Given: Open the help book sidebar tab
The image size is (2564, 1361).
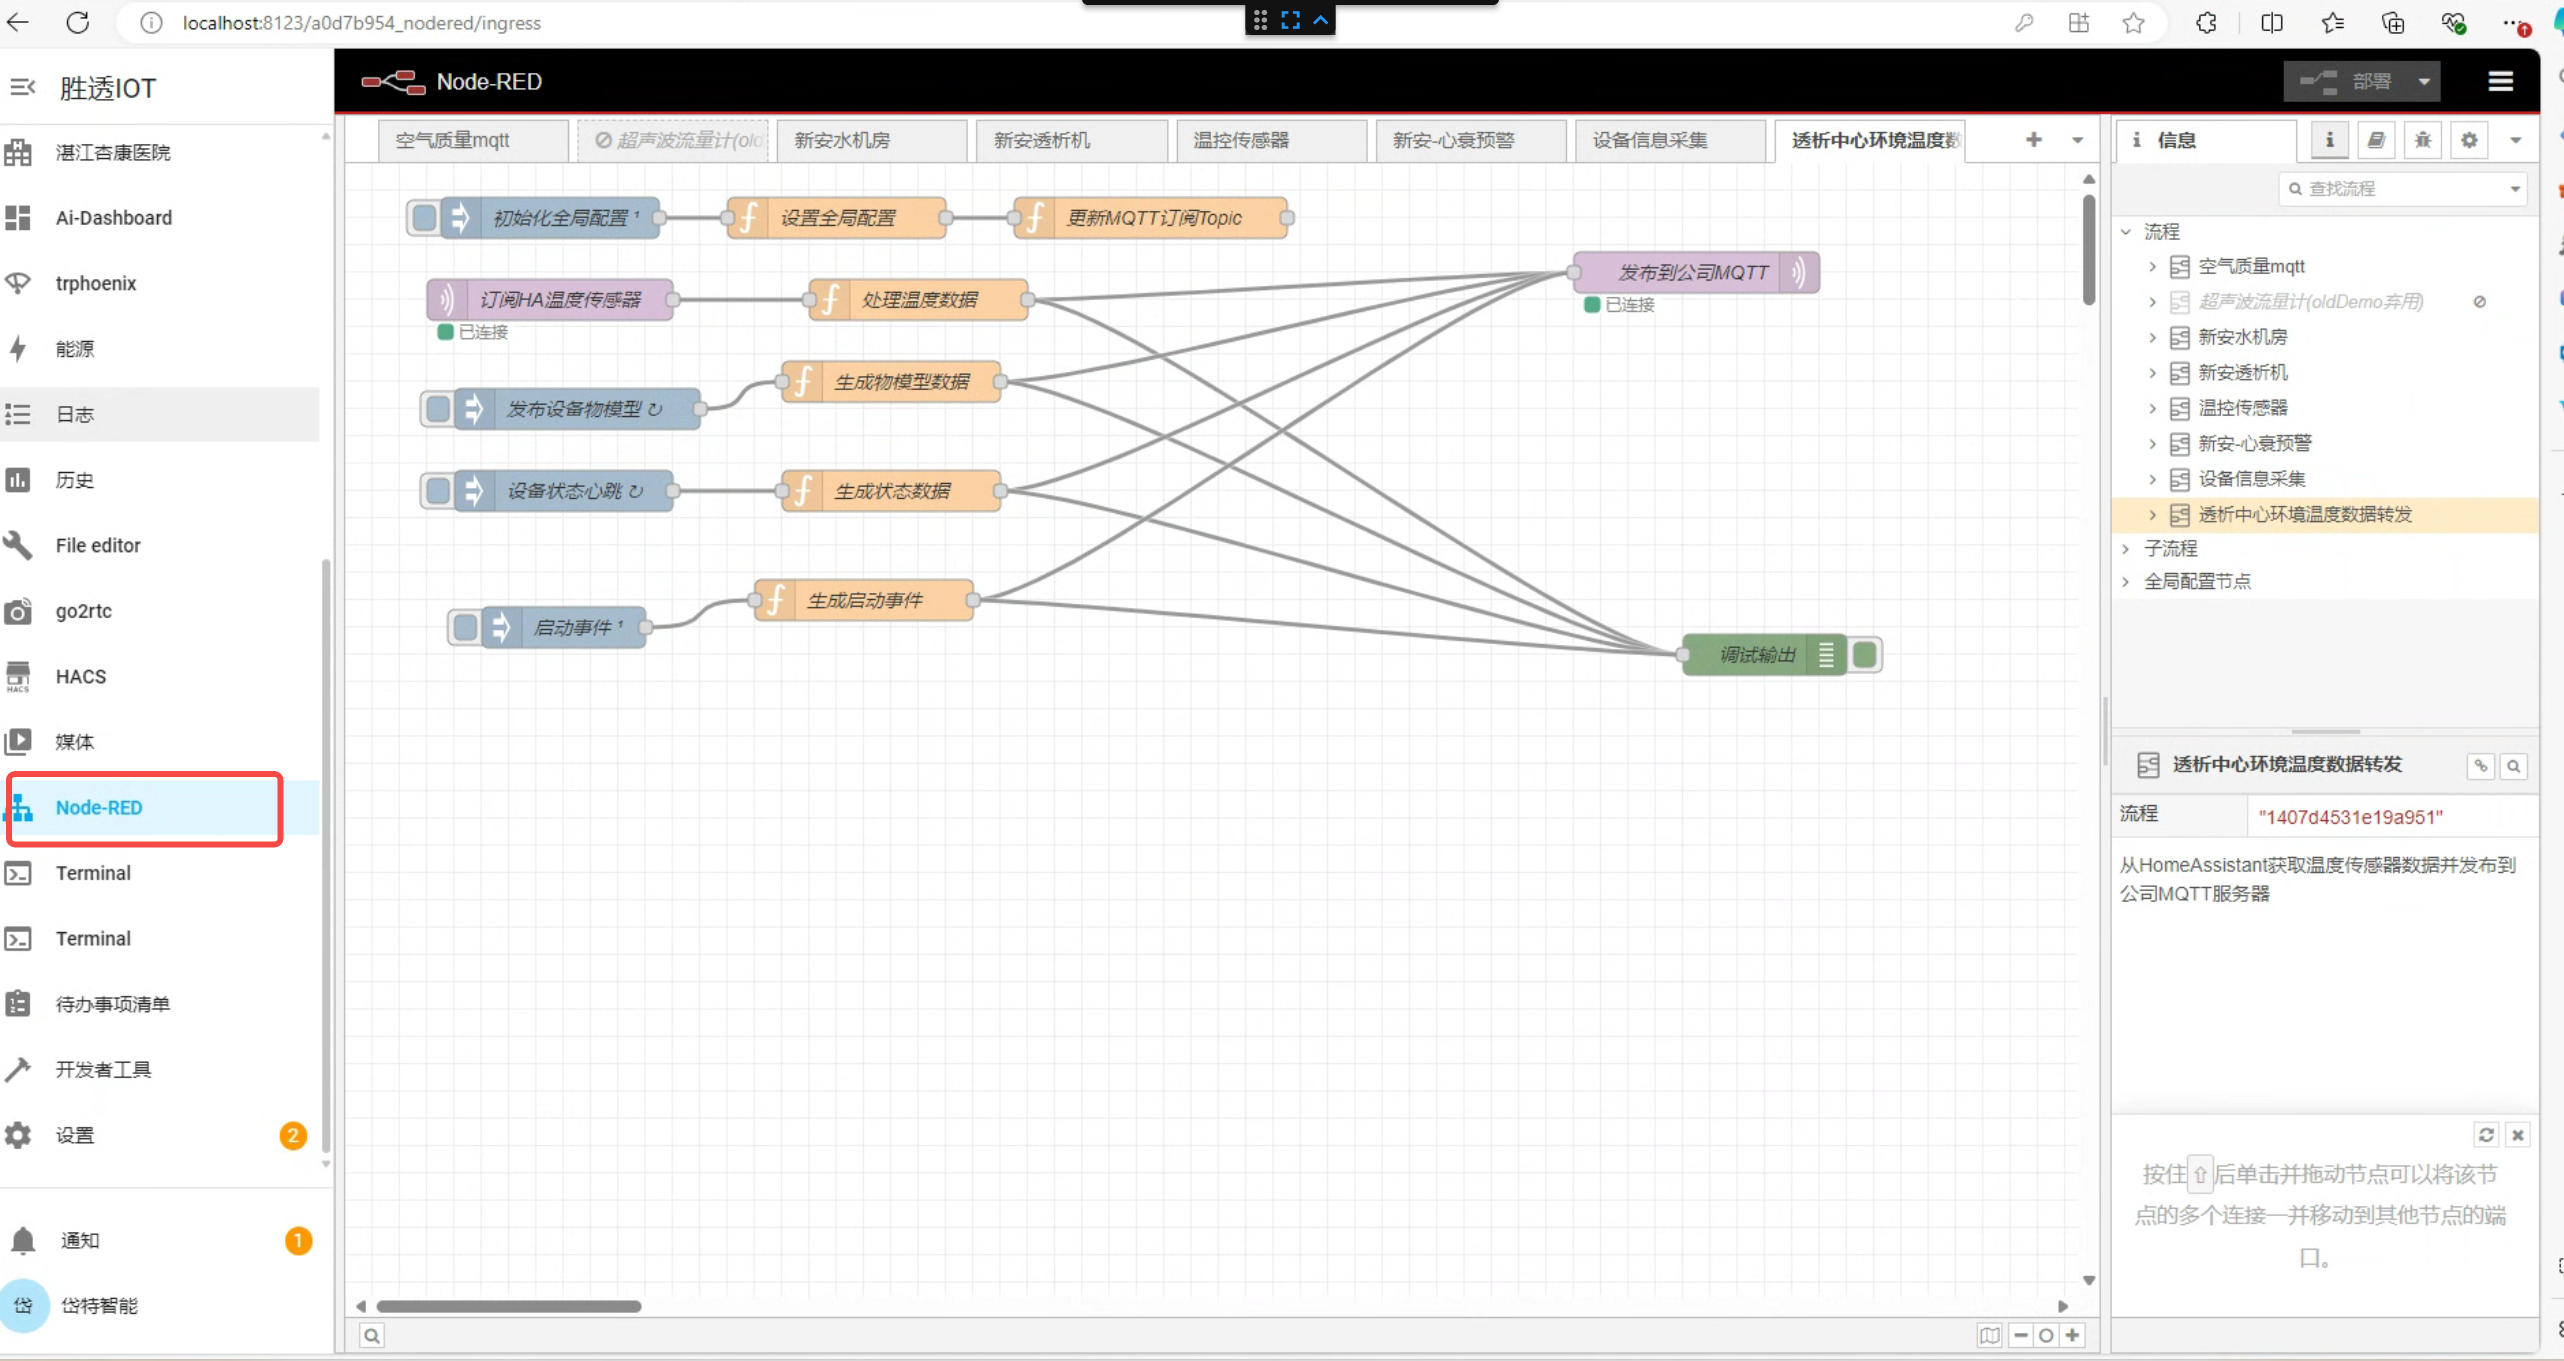Looking at the screenshot, I should point(2376,140).
